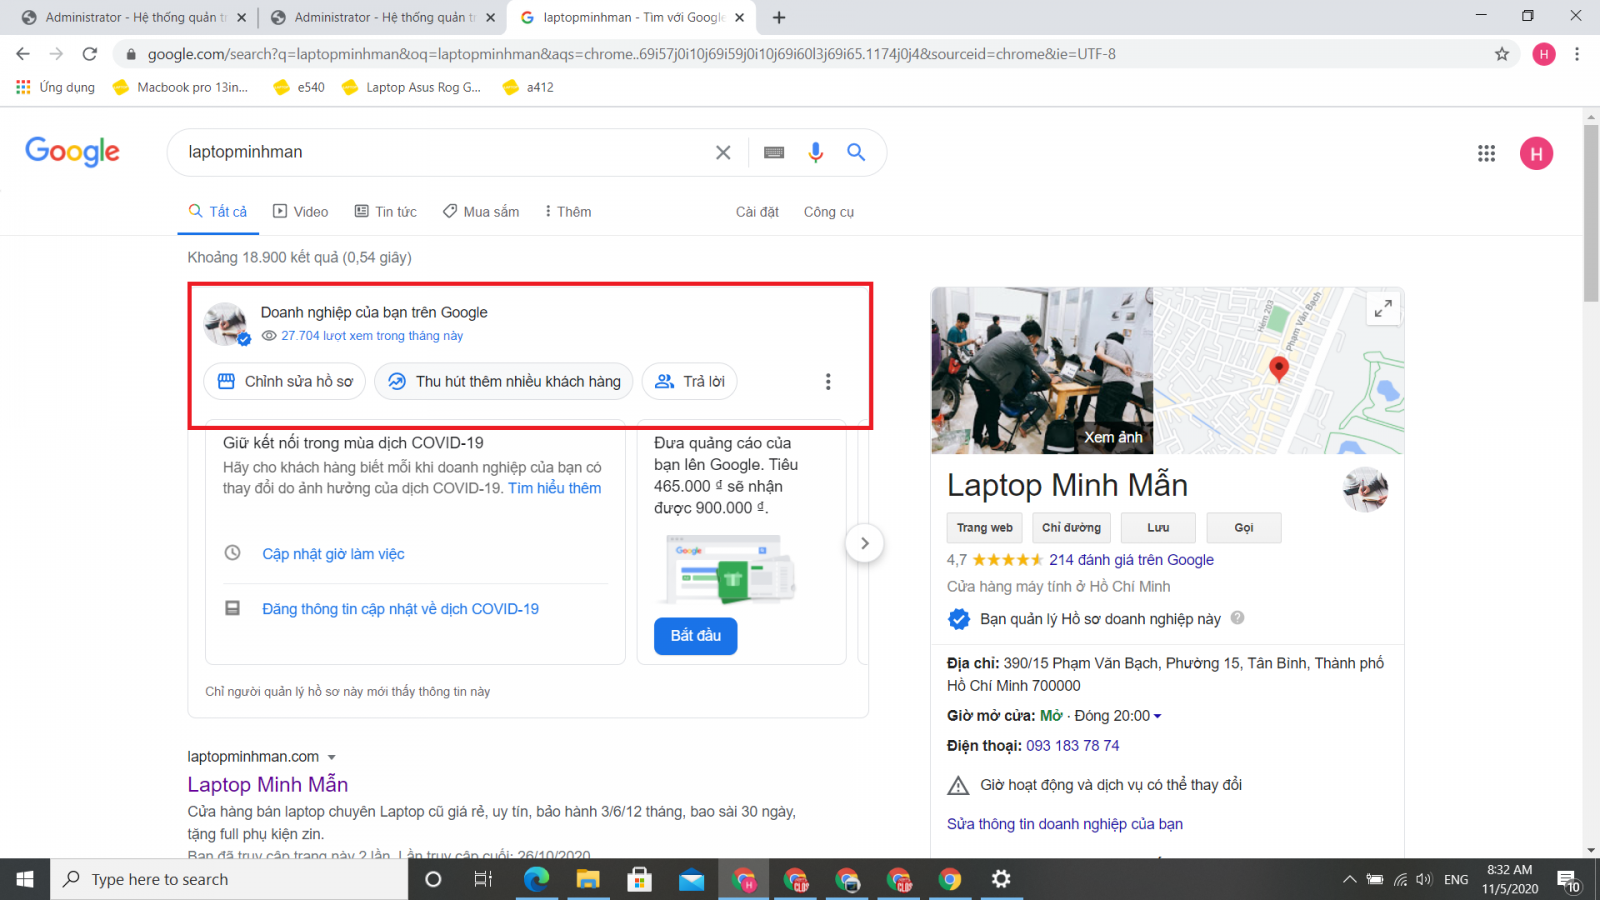Image resolution: width=1600 pixels, height=900 pixels.
Task: Expand the opening hours dropdown
Action: (x=1158, y=716)
